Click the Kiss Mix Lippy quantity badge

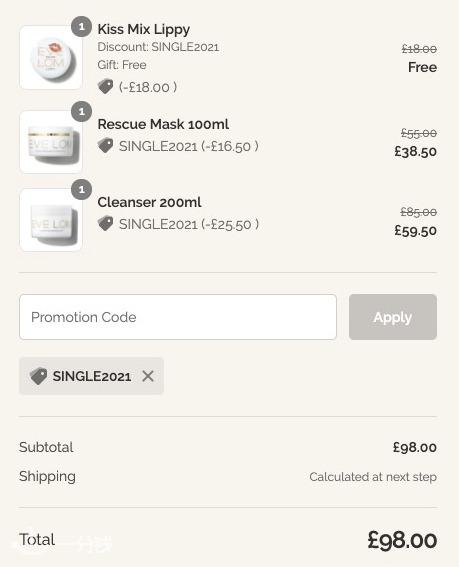81,26
